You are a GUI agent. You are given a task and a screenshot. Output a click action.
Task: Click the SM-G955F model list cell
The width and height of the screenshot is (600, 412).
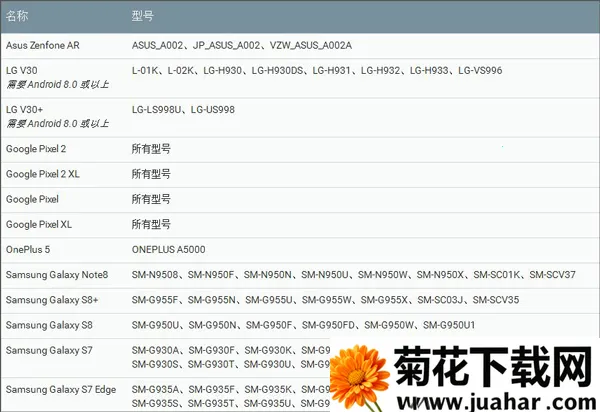coord(325,300)
